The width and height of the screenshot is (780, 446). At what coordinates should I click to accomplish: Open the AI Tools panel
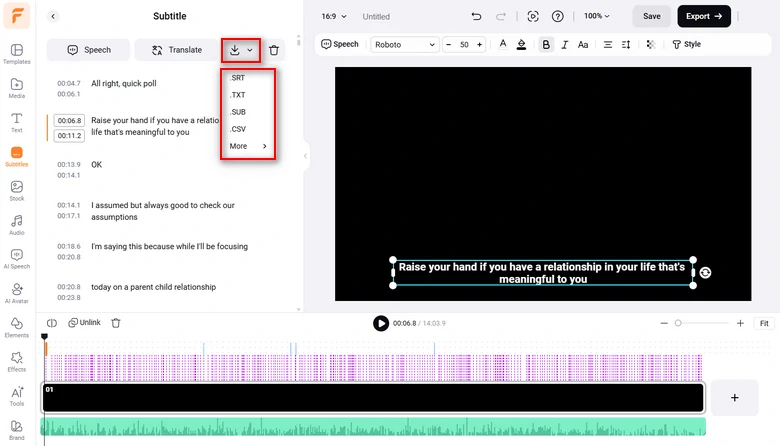[16, 396]
